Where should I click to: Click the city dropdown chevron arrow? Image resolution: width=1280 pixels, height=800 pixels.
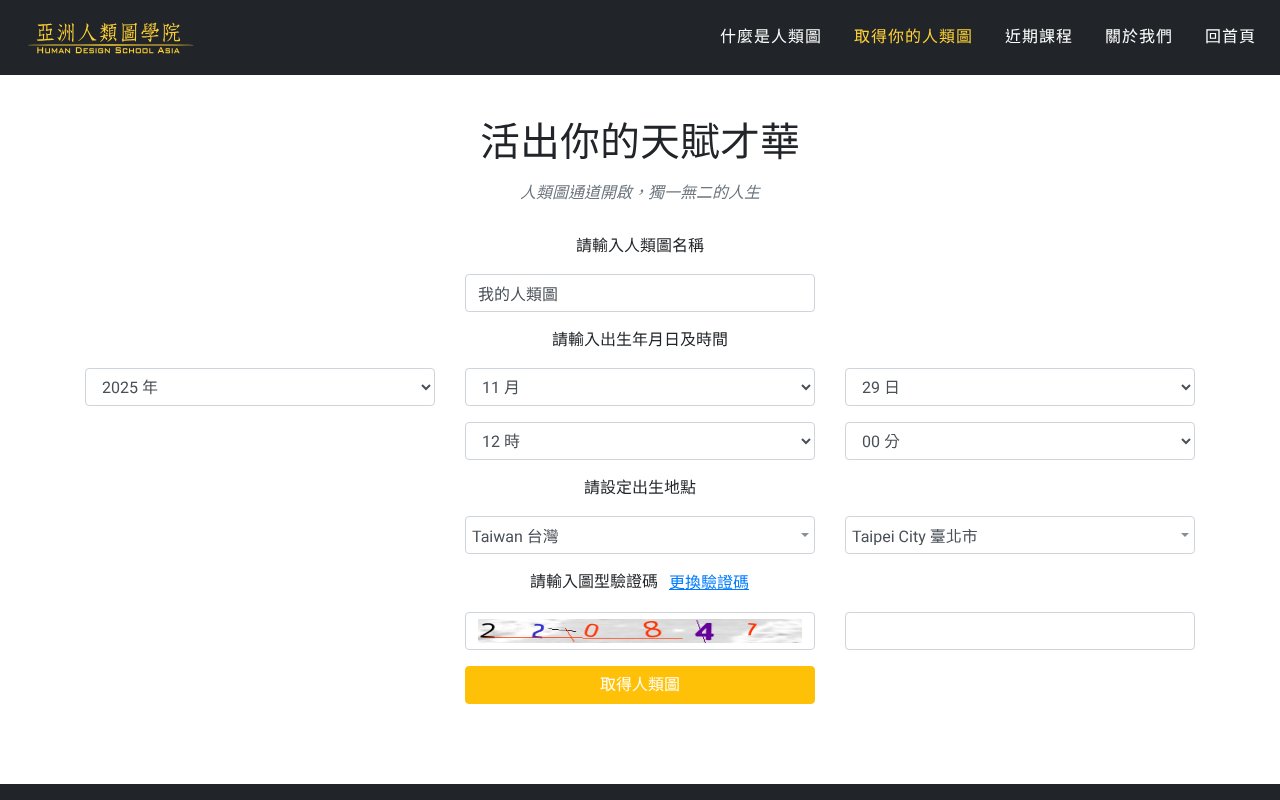[1185, 535]
